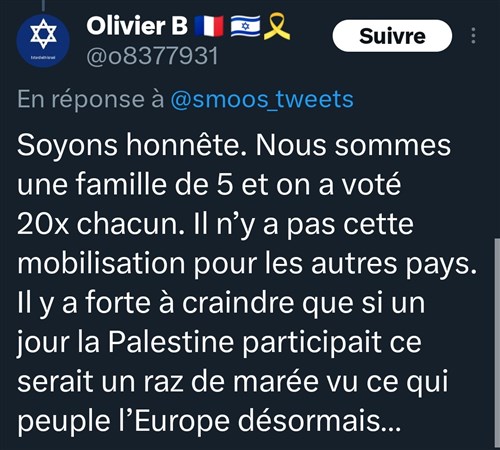The height and width of the screenshot is (450, 500).
Task: Open tweet by clicking 'Soyons honnête' line
Action: coord(234,146)
